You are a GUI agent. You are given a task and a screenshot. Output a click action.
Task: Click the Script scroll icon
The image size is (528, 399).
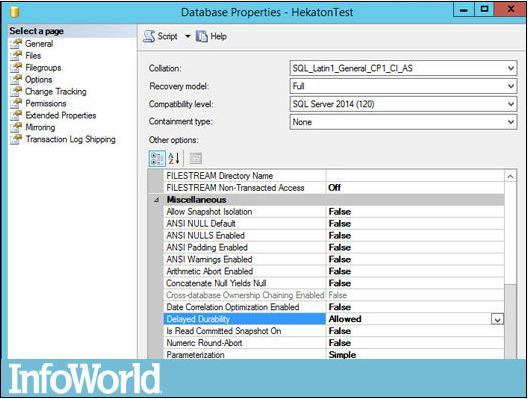point(149,36)
